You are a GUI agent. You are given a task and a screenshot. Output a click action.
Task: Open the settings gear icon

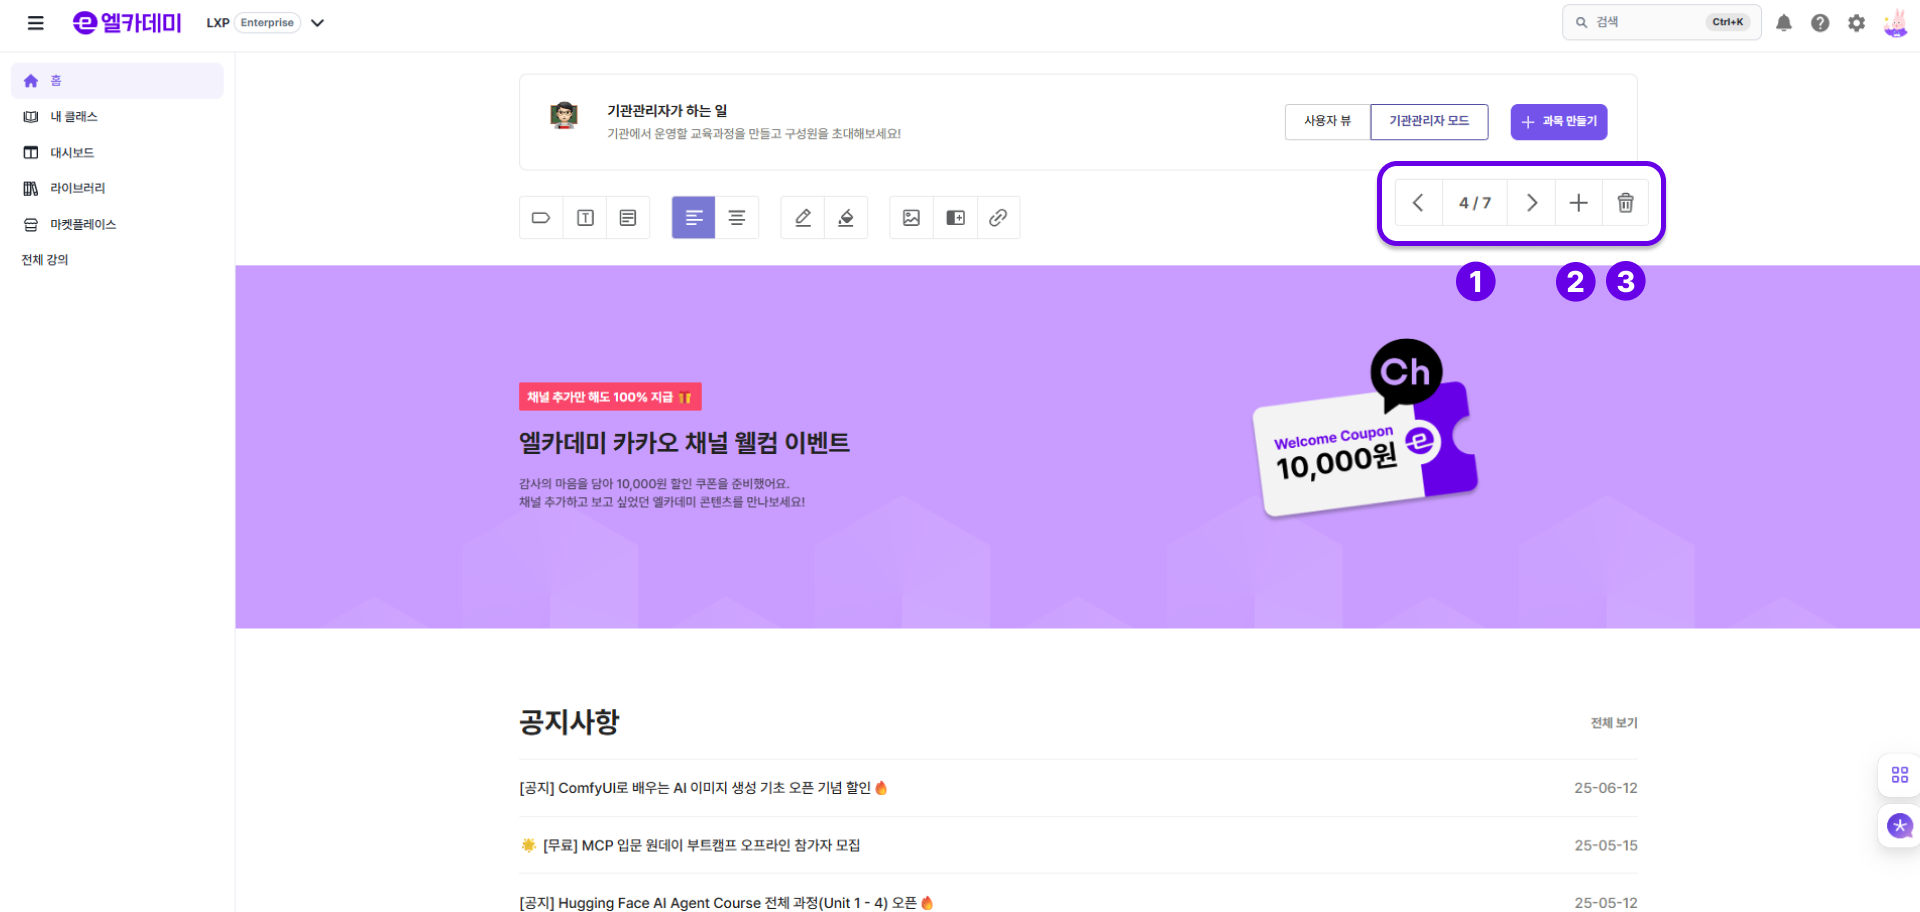click(x=1857, y=23)
